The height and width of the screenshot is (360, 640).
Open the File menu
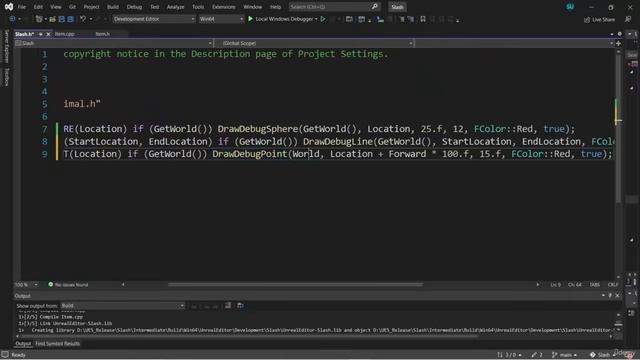click(x=22, y=7)
